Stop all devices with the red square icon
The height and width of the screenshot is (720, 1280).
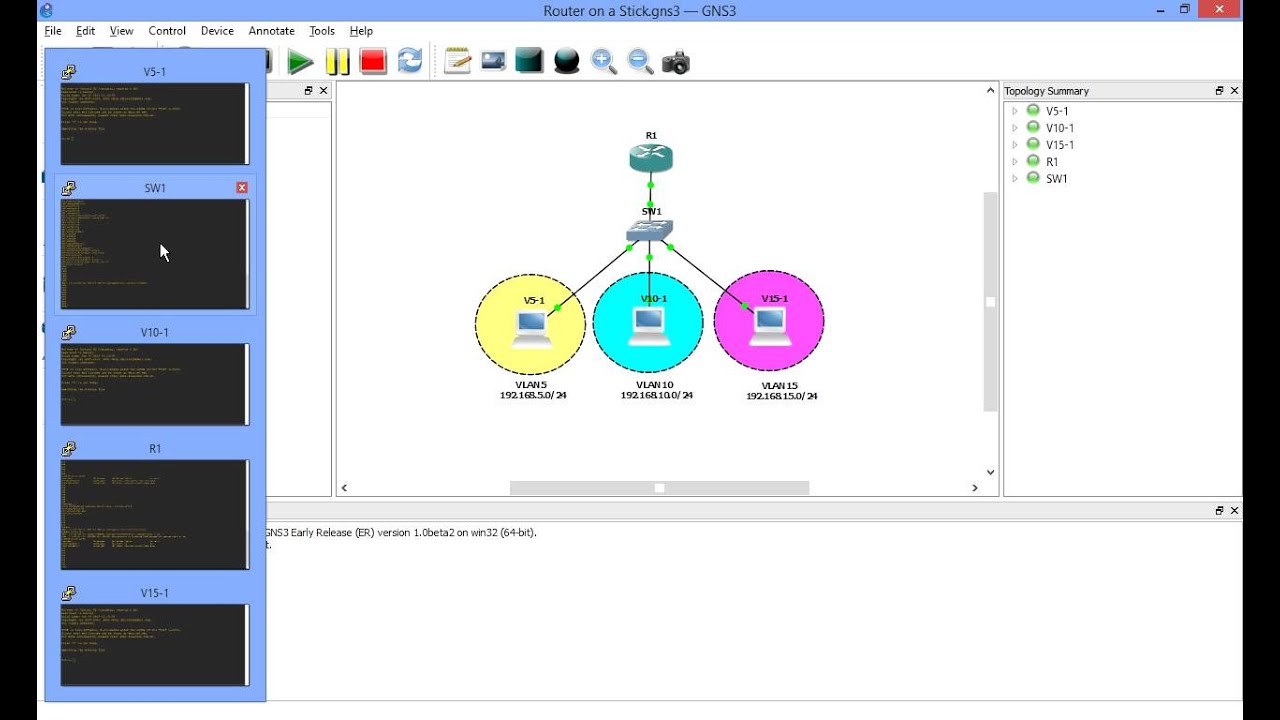click(x=373, y=62)
